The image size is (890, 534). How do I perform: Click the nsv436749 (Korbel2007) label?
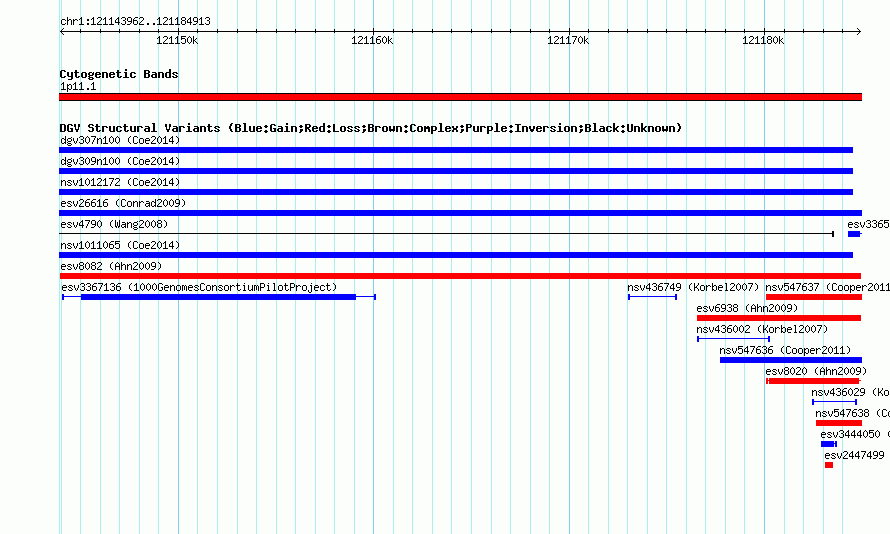pyautogui.click(x=693, y=287)
